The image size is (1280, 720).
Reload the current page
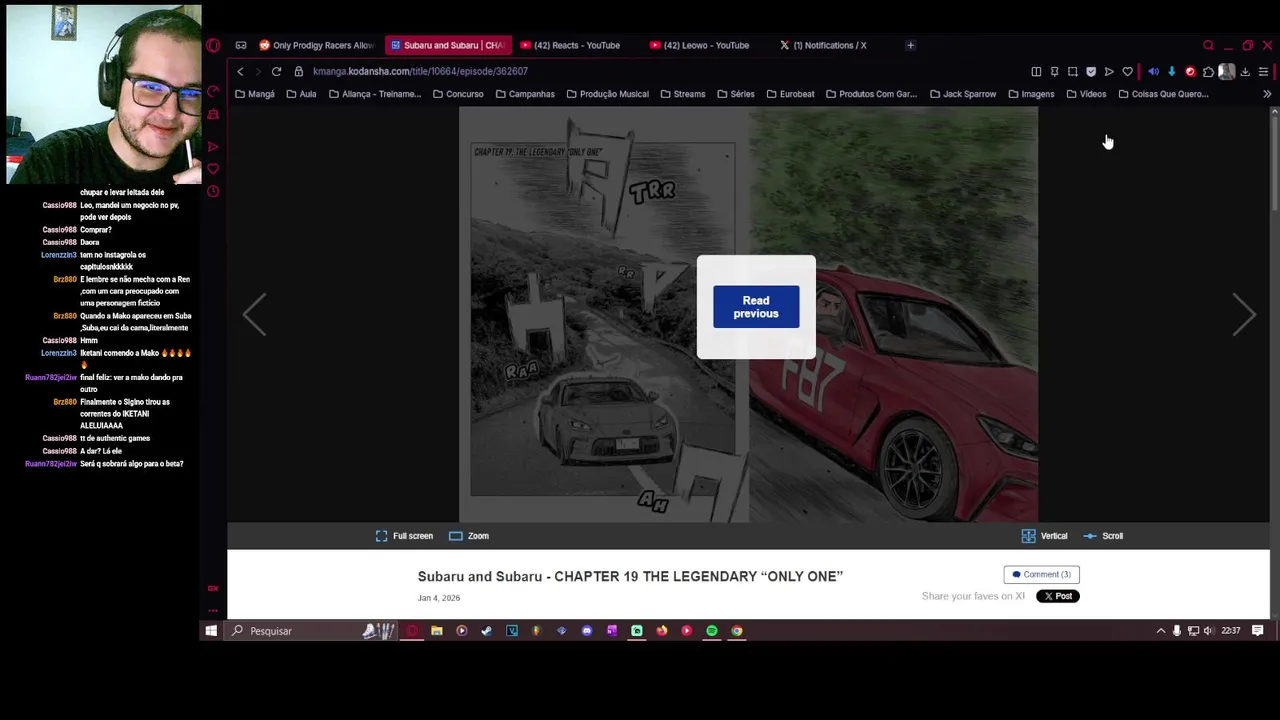click(276, 71)
